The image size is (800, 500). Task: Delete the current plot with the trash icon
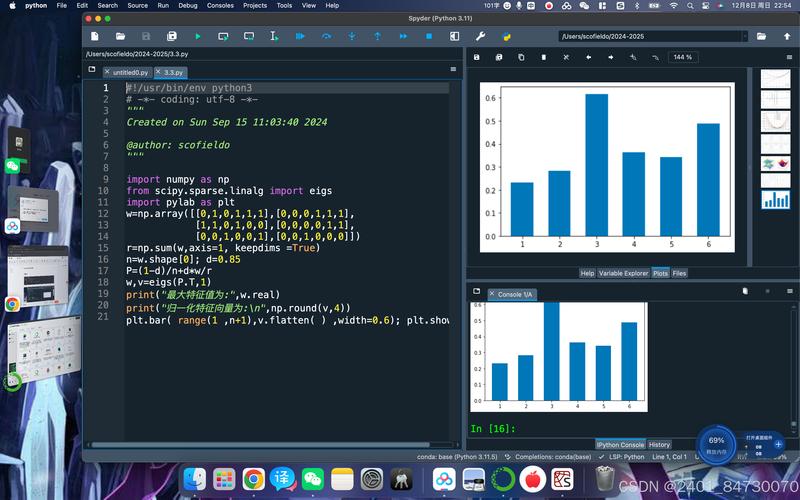[x=544, y=57]
